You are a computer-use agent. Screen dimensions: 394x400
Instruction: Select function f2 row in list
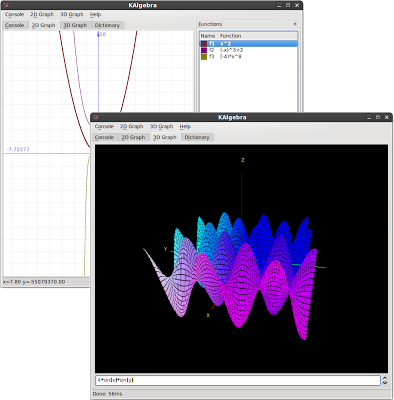tap(248, 50)
